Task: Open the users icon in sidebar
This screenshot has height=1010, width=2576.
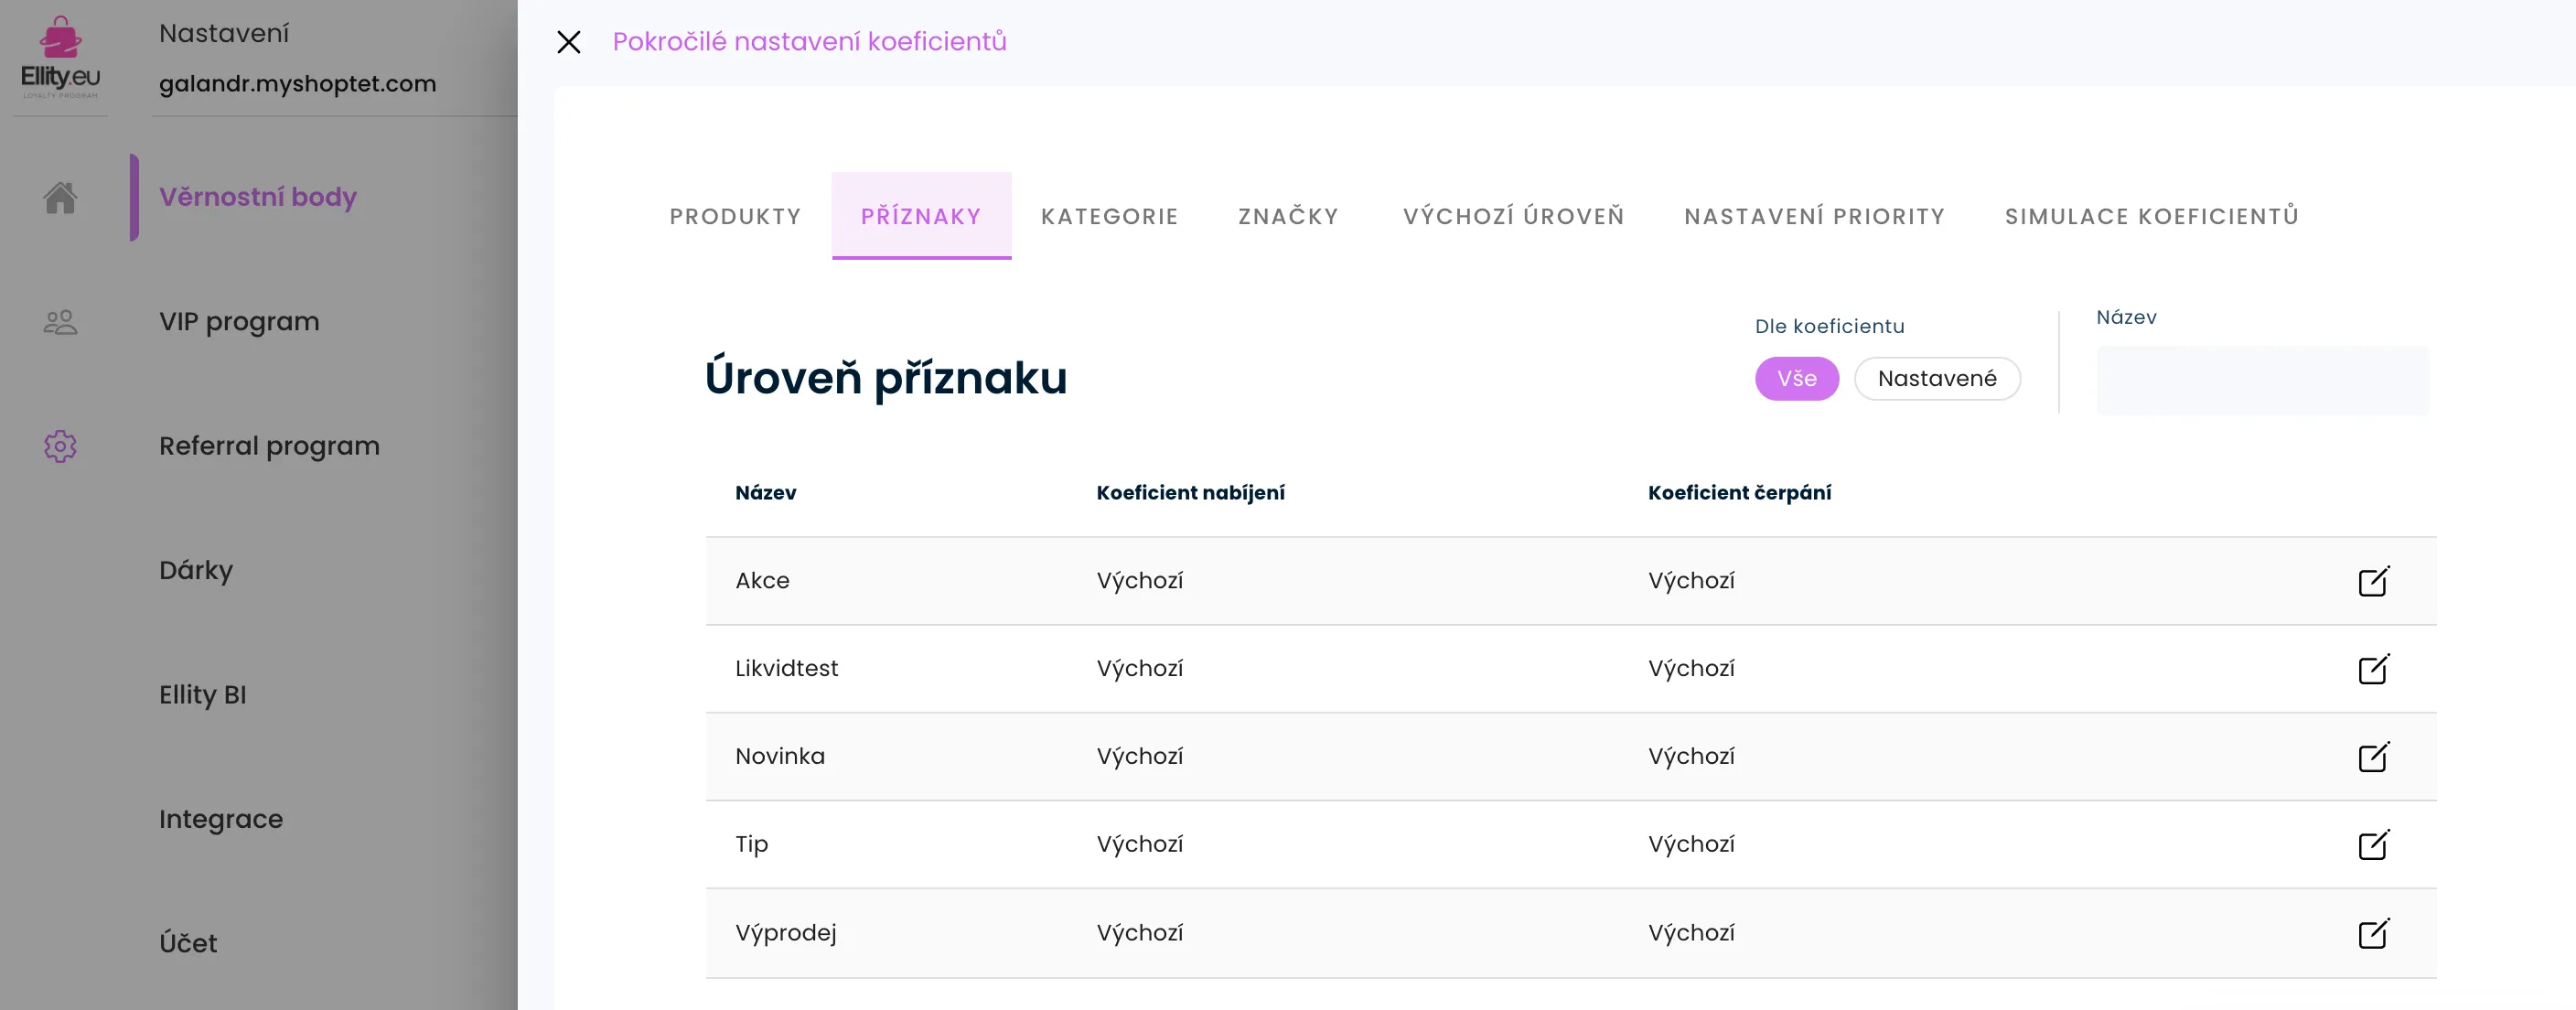Action: (60, 322)
